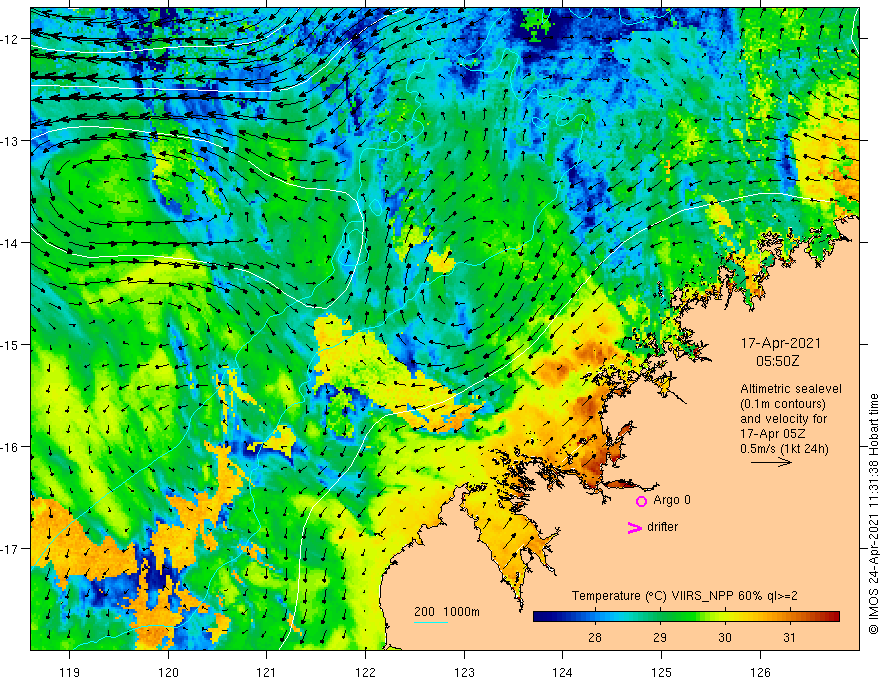Click the '200 1000m' depth contour label
880x680 pixels.
(447, 612)
